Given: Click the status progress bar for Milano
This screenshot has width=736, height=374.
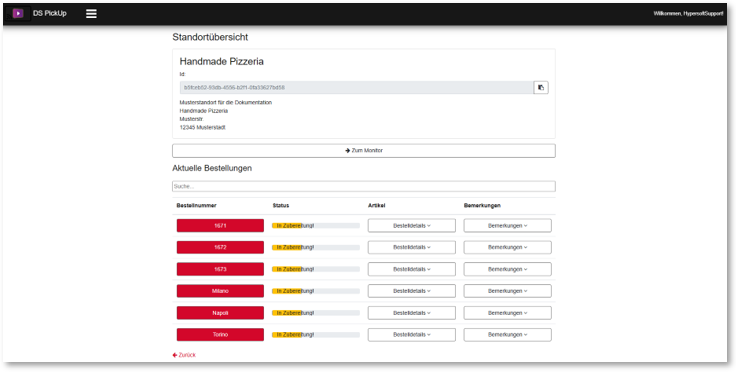Looking at the screenshot, I should [x=316, y=291].
